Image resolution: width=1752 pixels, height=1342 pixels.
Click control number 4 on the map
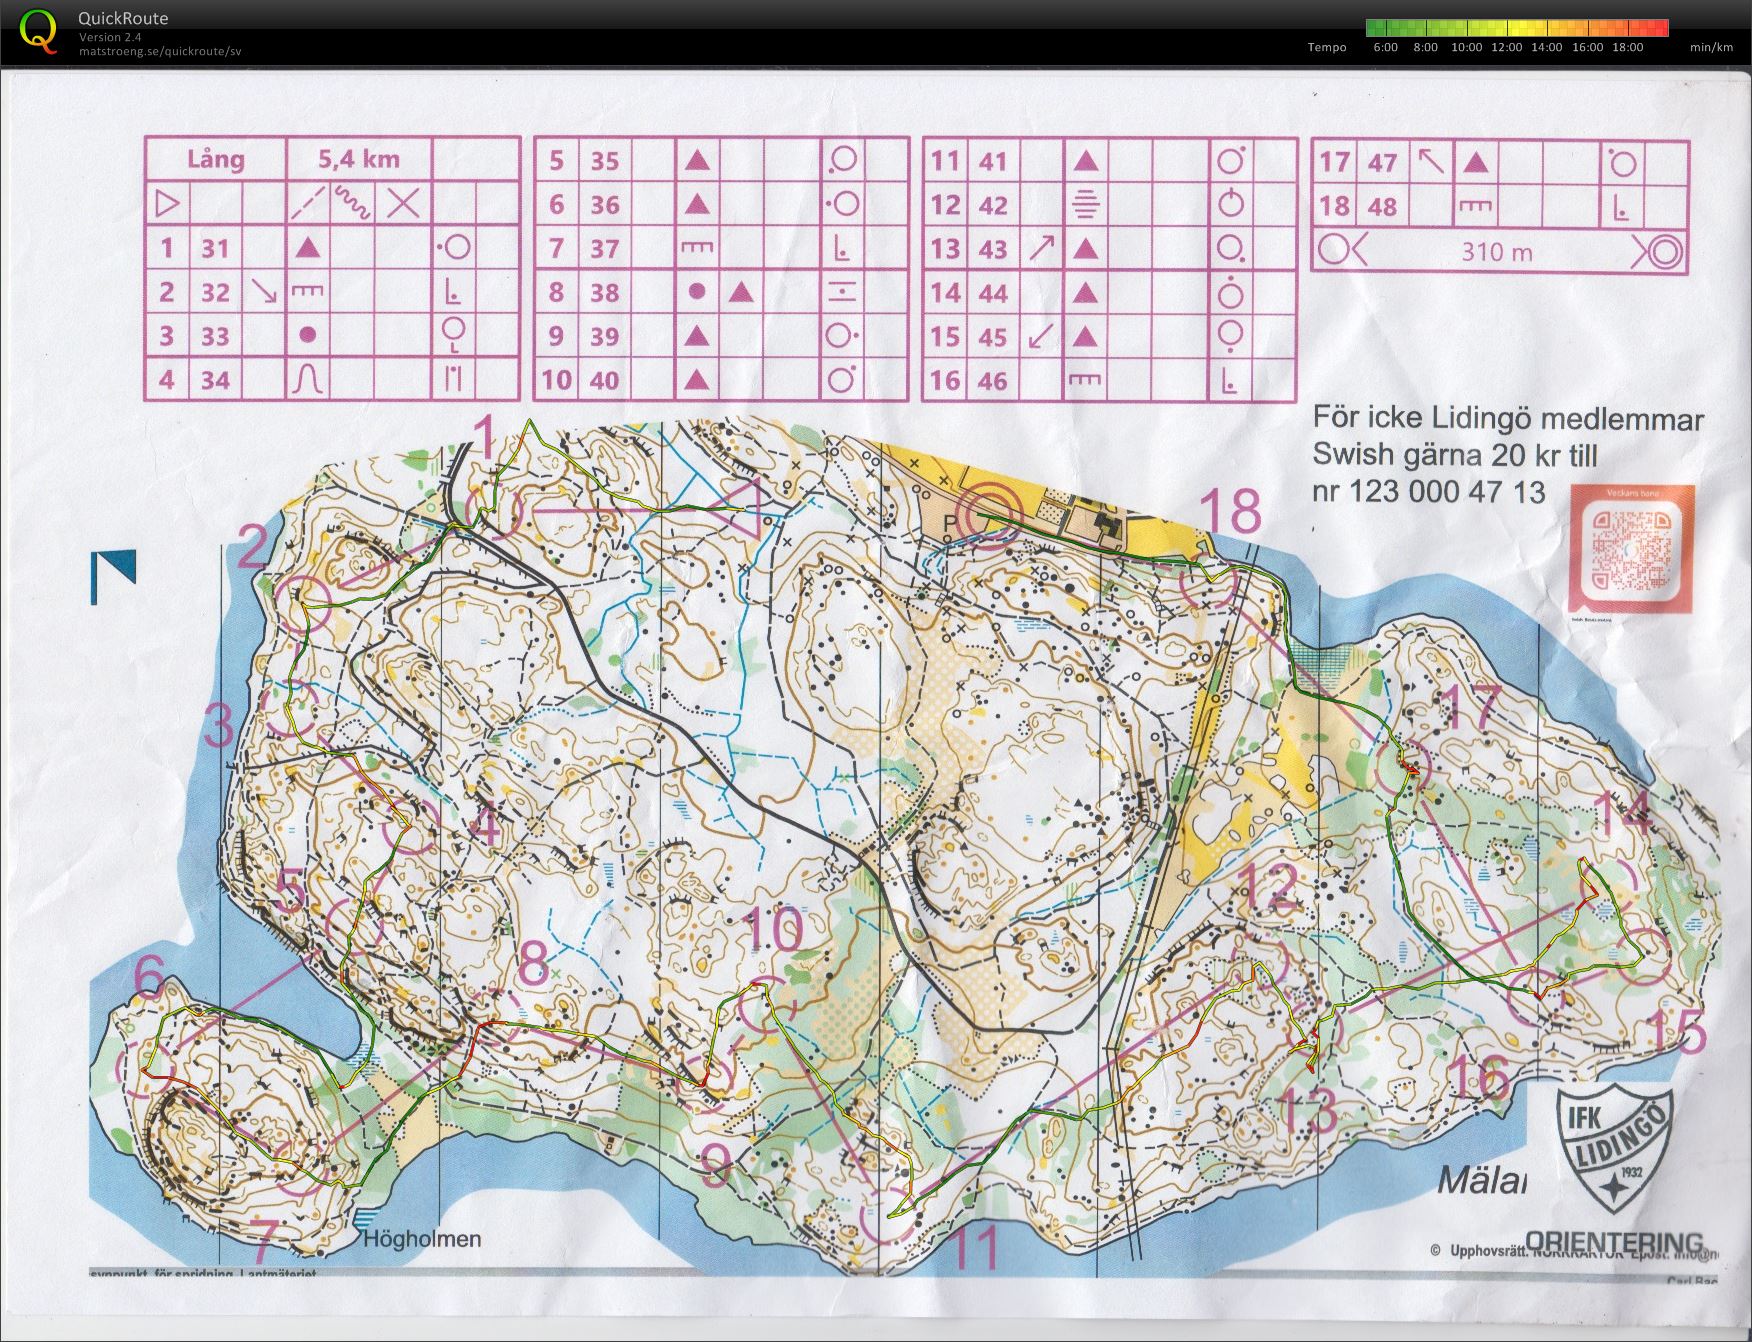(487, 828)
